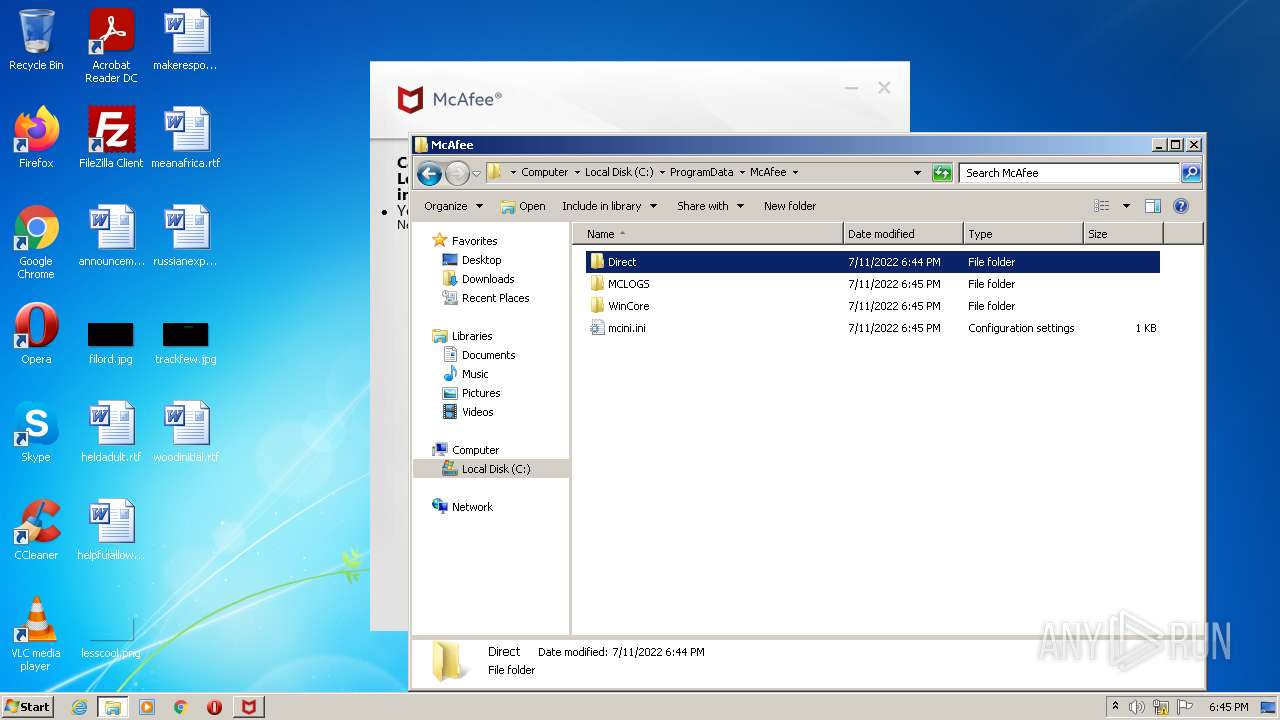Select Local Disk (C:) in navigation pane

tap(491, 469)
